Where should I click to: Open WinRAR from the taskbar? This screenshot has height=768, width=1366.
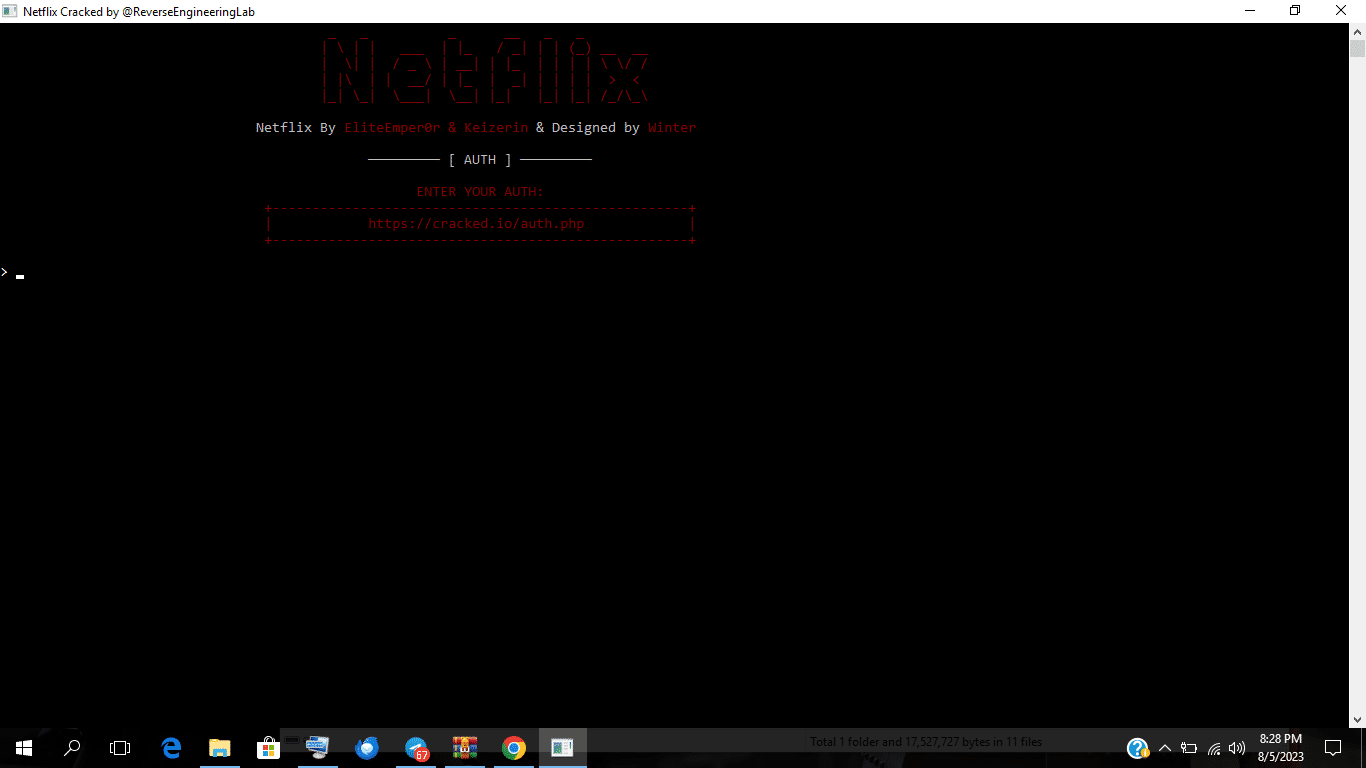point(465,747)
